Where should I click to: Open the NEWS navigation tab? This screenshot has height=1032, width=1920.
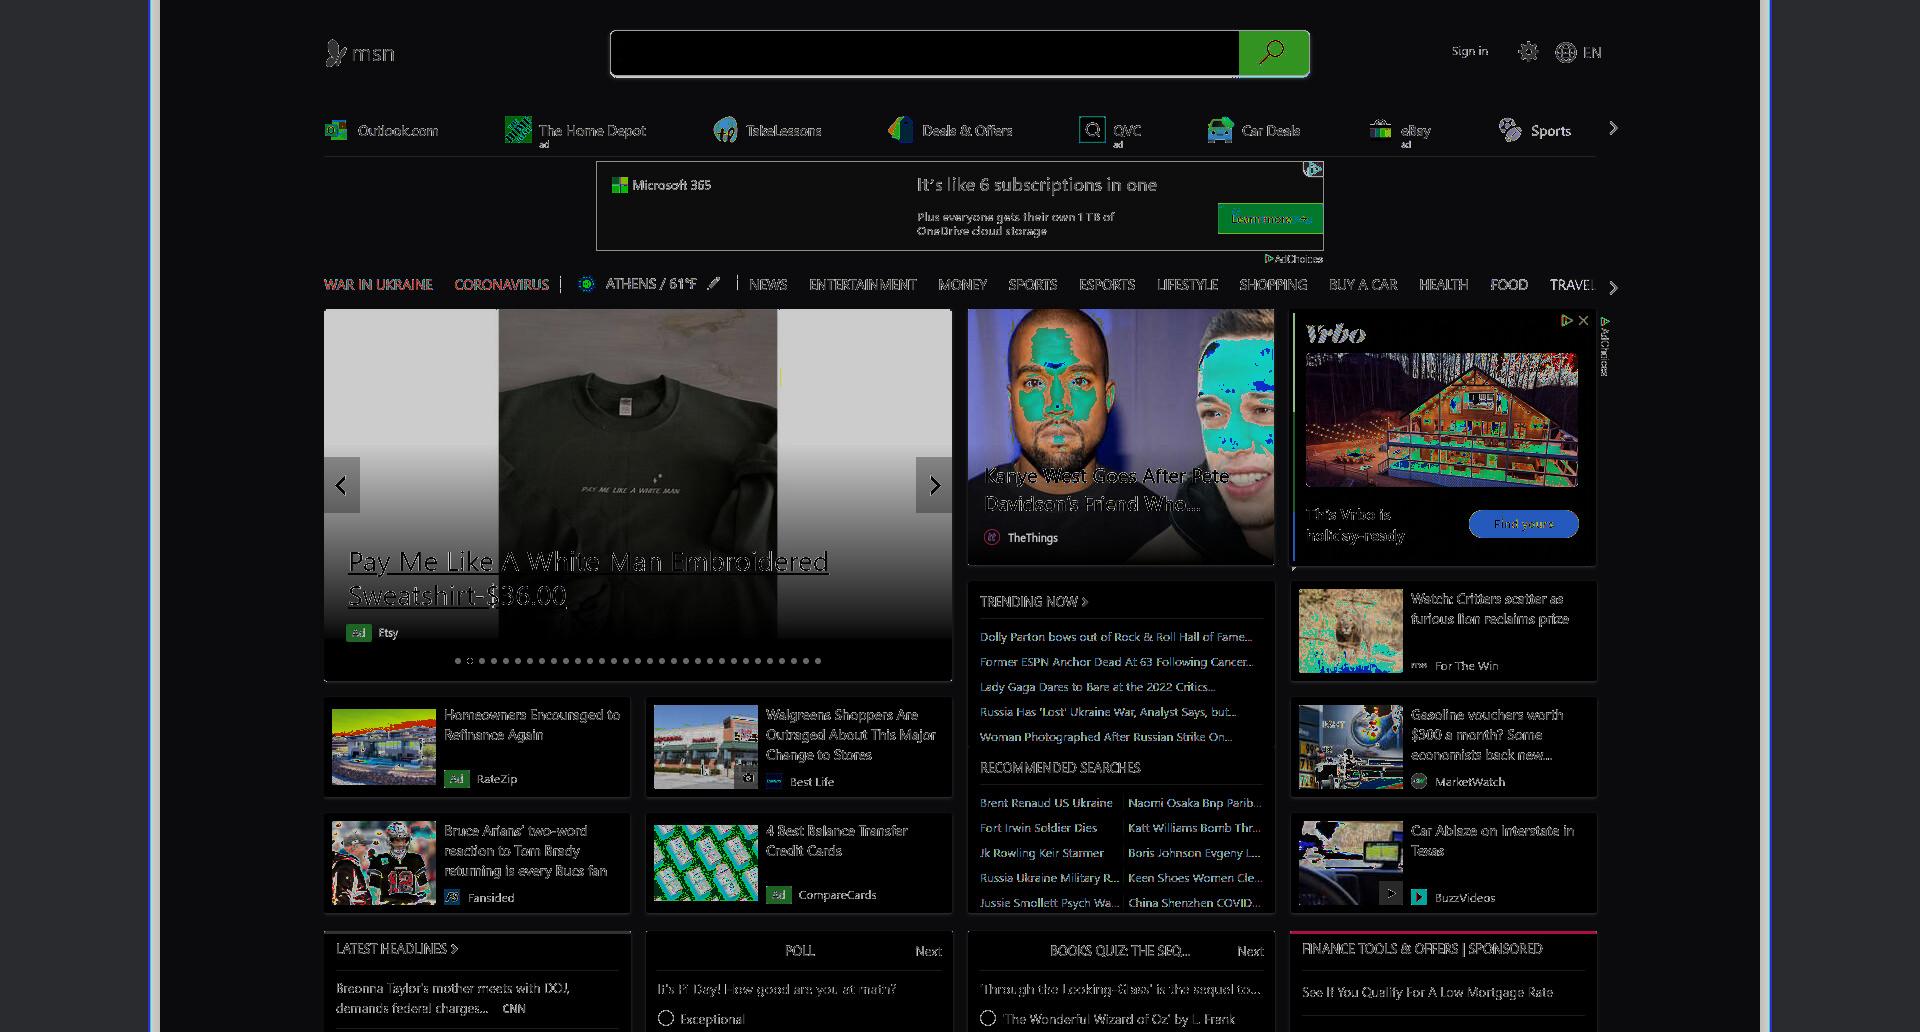coord(768,284)
